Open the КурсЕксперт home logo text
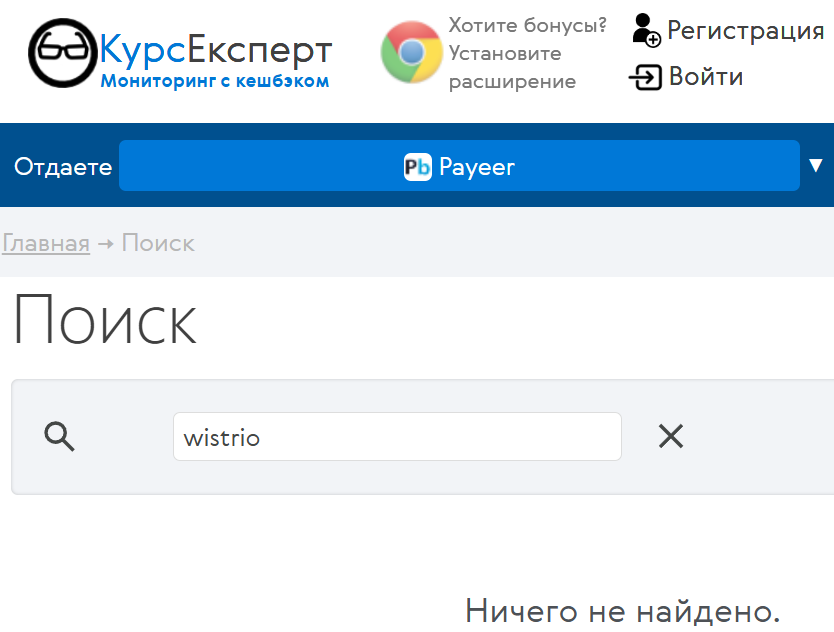This screenshot has height=632, width=834. click(216, 49)
